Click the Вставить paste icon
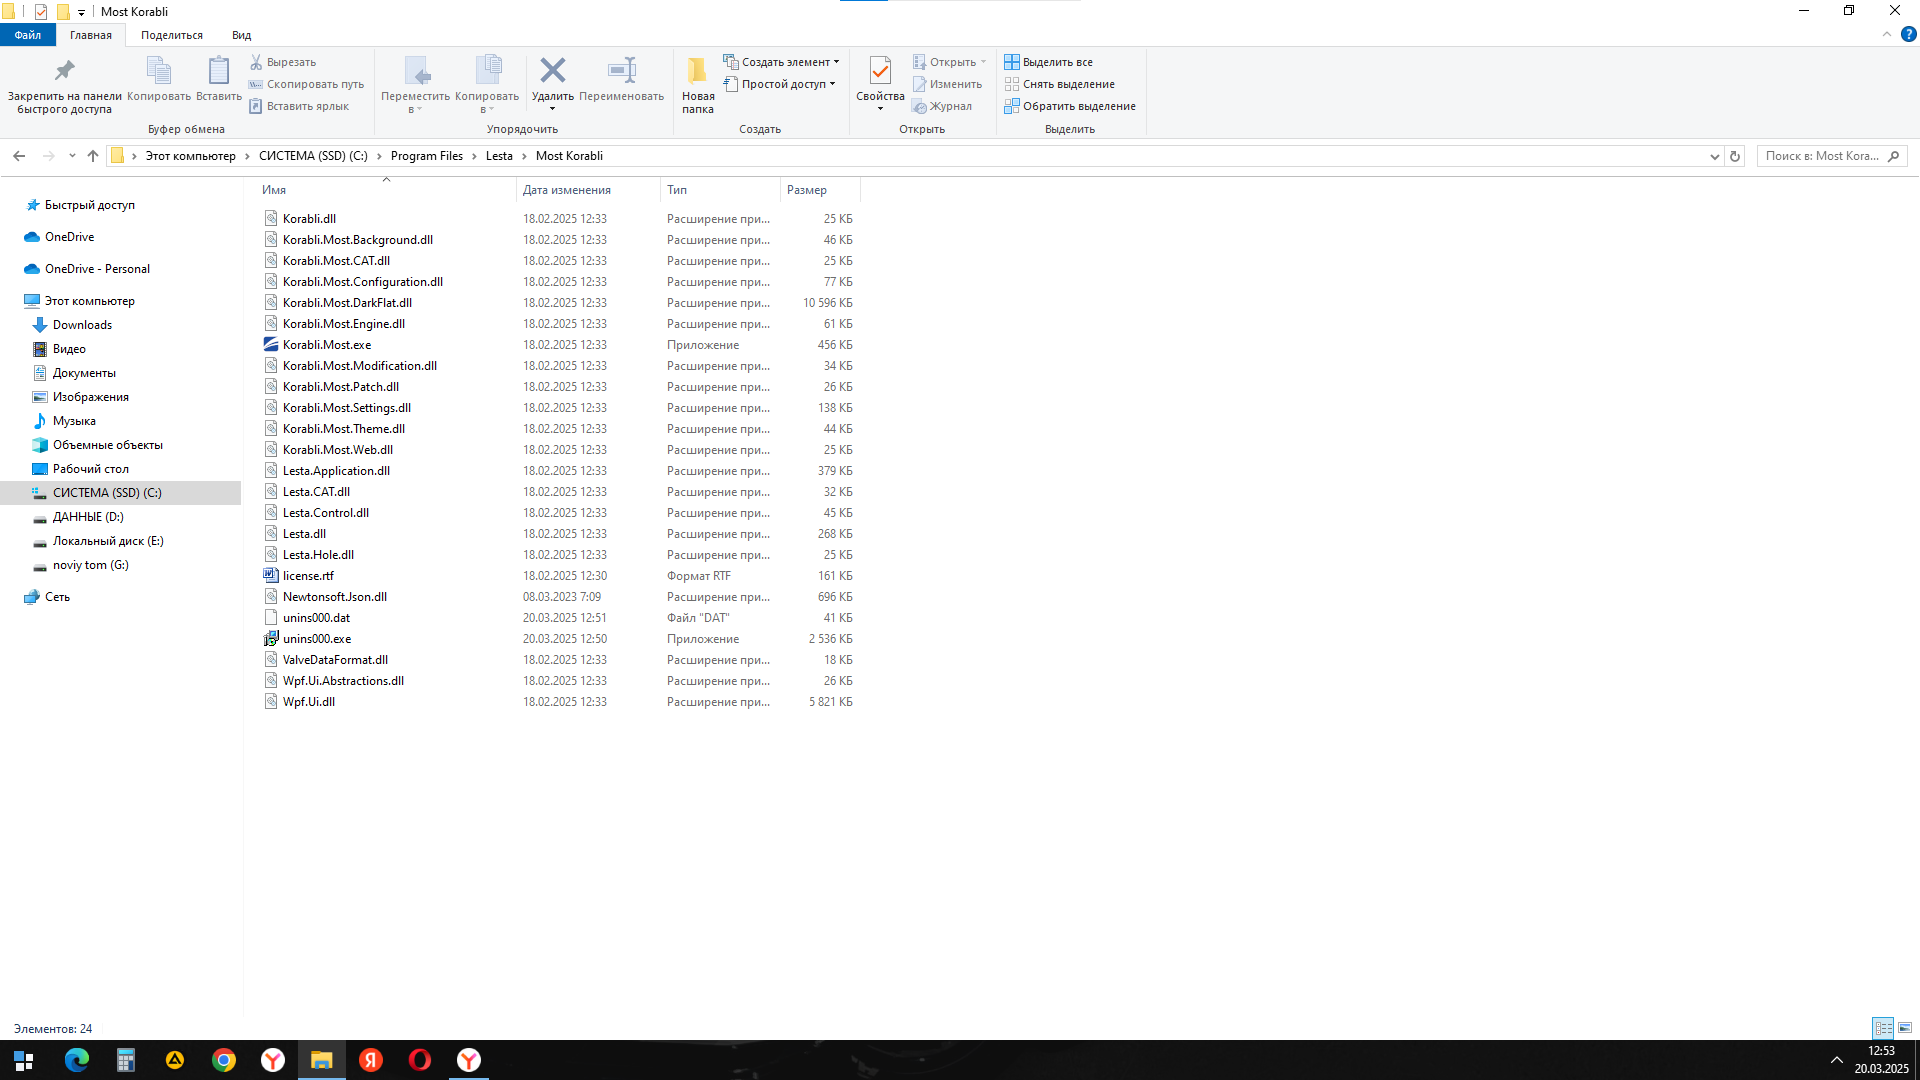The image size is (1920, 1080). [218, 79]
